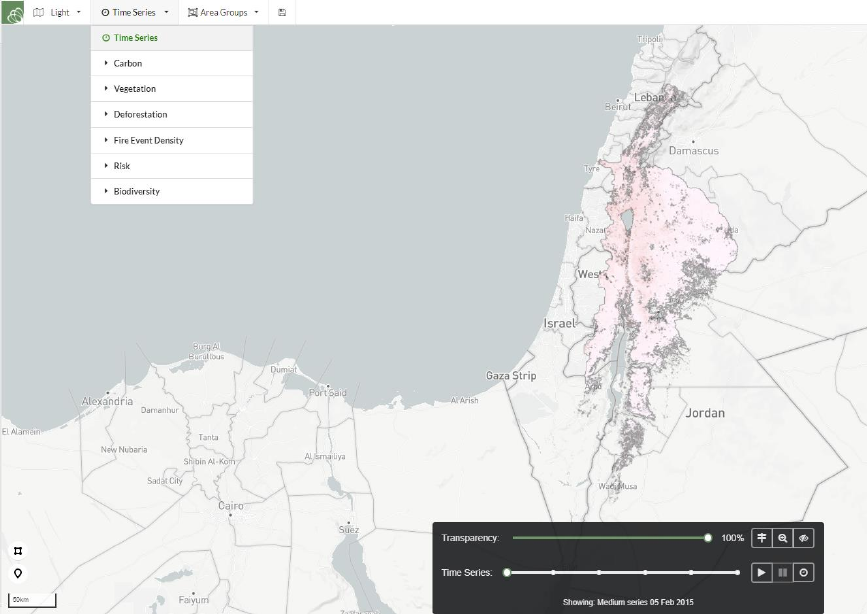Click the layer legend signpost icon
The height and width of the screenshot is (614, 867).
pos(761,538)
